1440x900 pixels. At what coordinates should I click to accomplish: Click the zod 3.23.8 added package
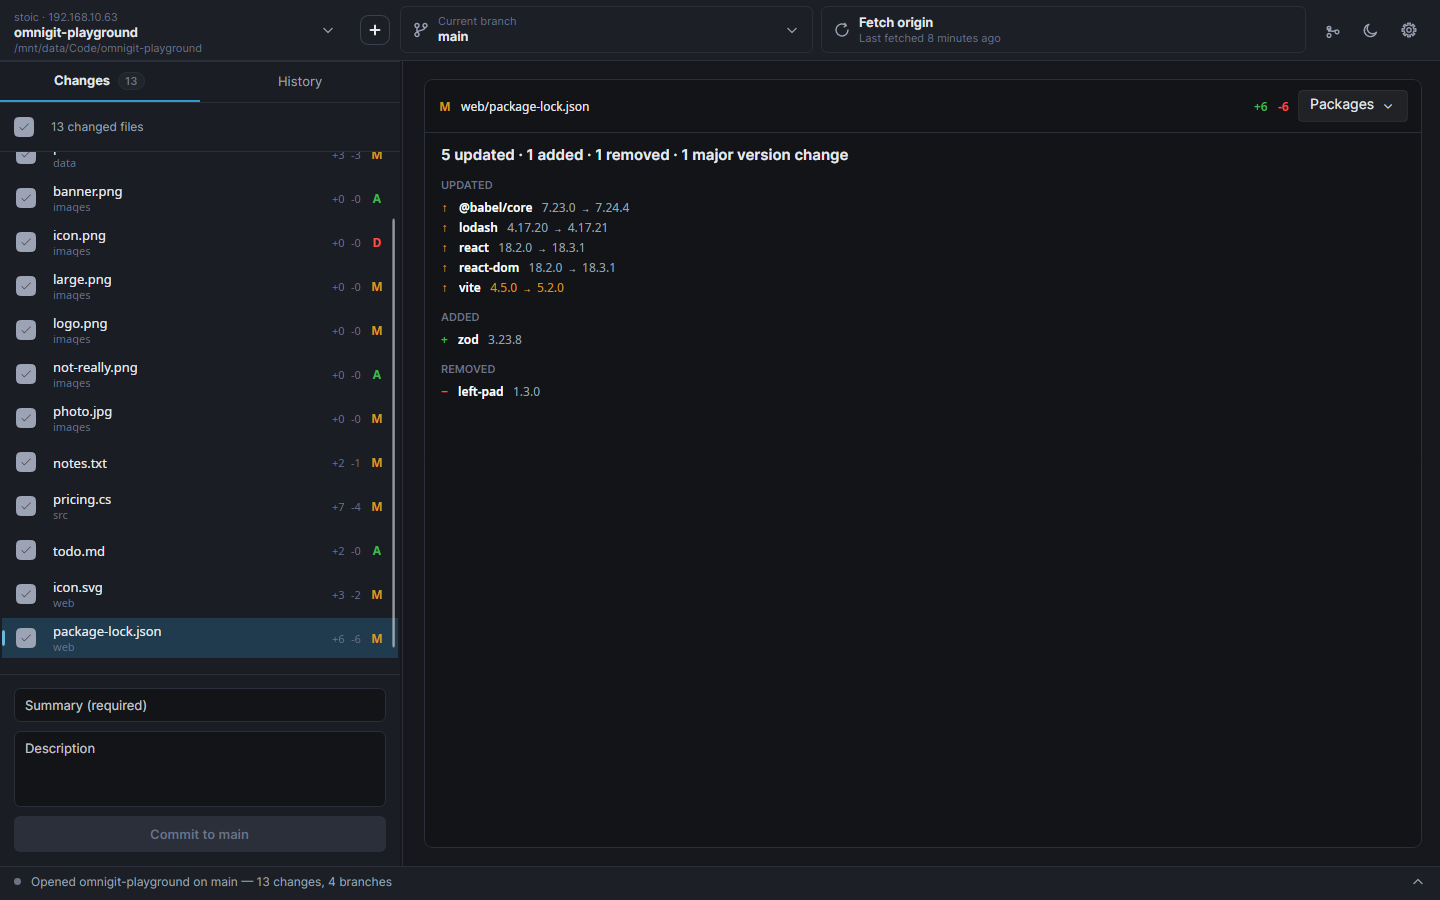click(x=482, y=340)
